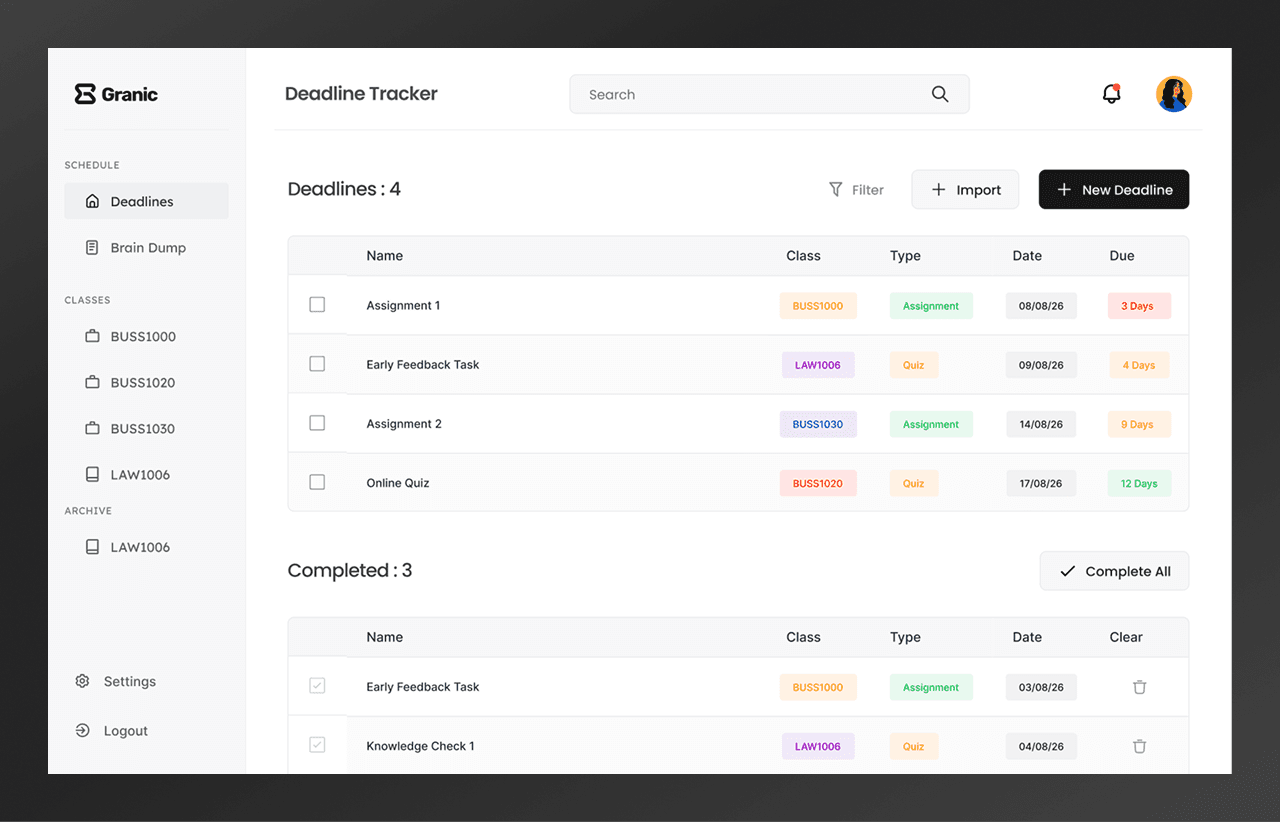
Task: Delete completed Early Feedback Task via trash icon
Action: (x=1139, y=687)
